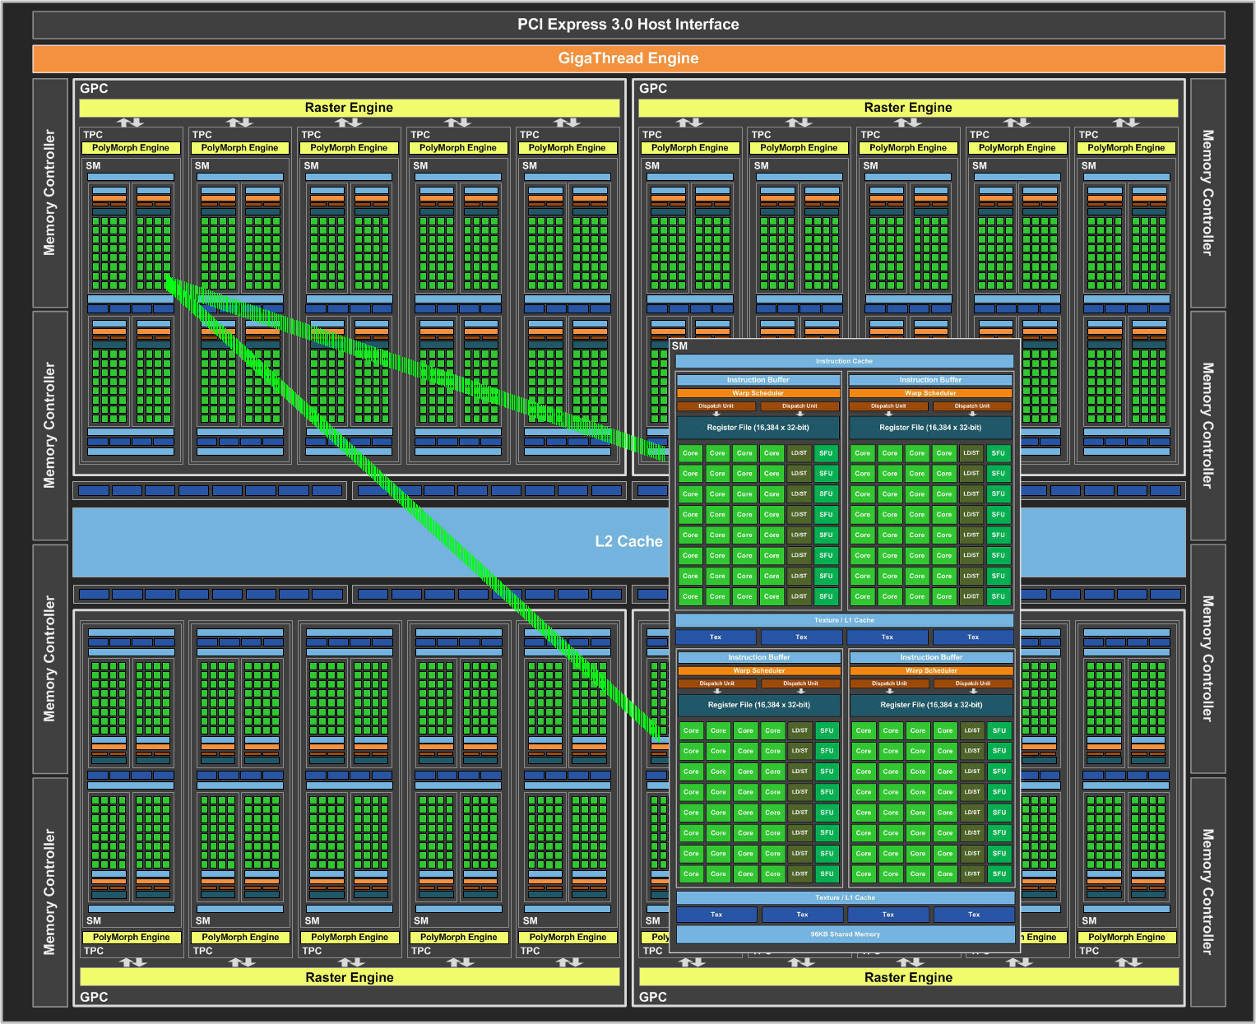Click top-left Instruction Buffer in enlarged SM

[758, 380]
